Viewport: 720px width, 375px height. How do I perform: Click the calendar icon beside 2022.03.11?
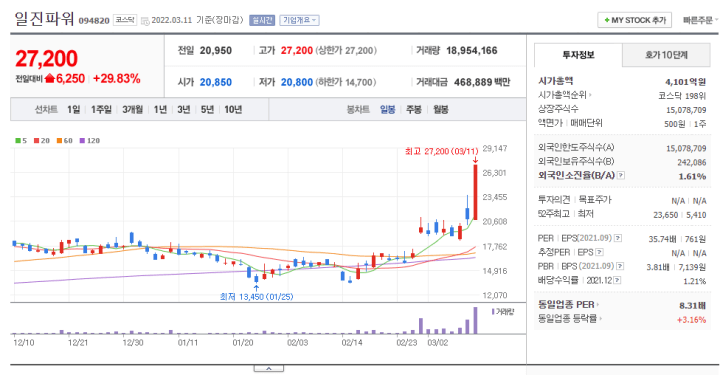[145, 21]
